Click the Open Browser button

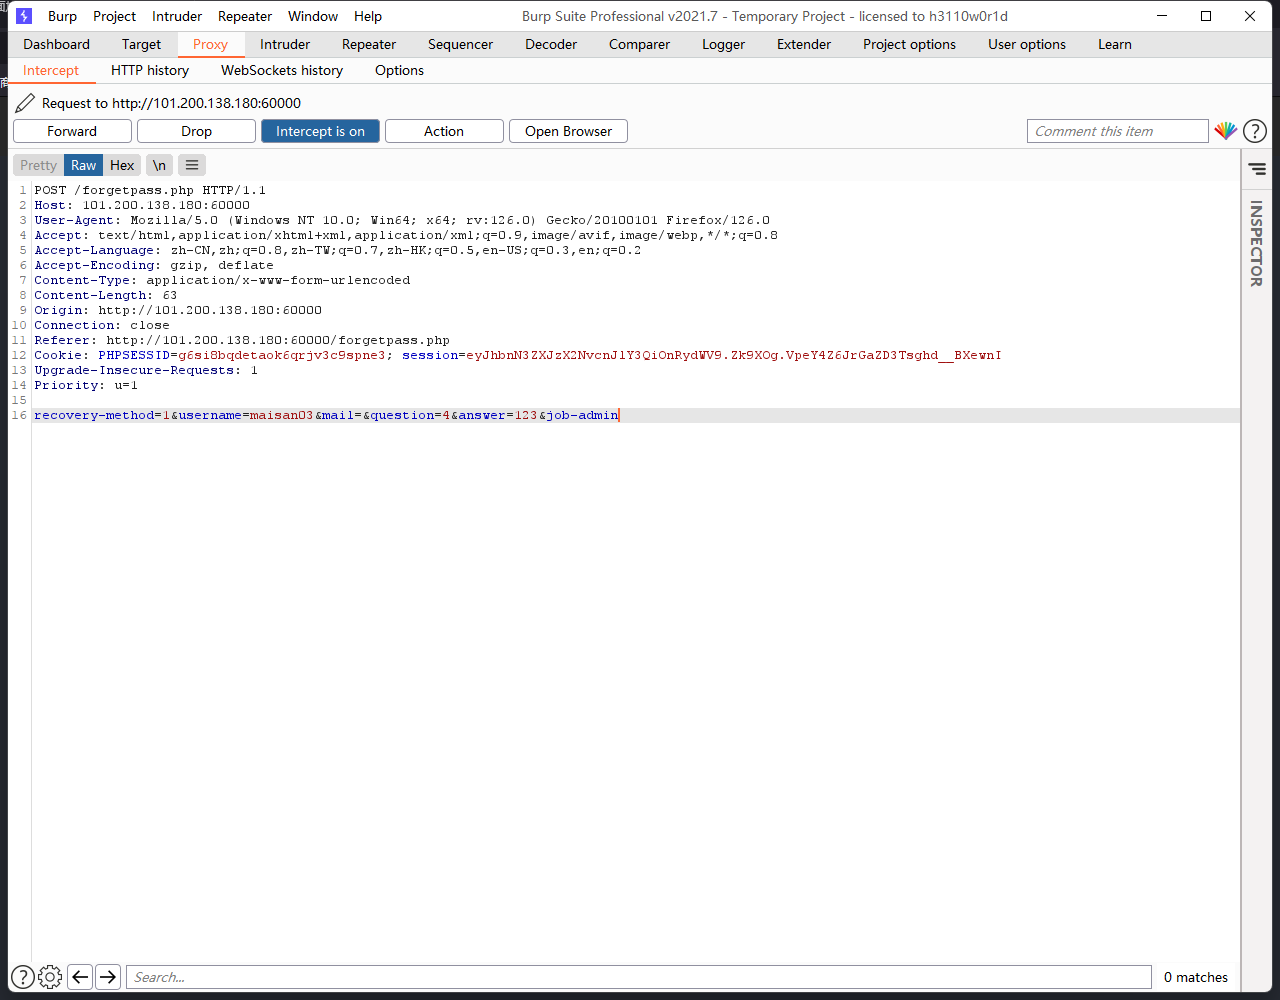click(568, 131)
